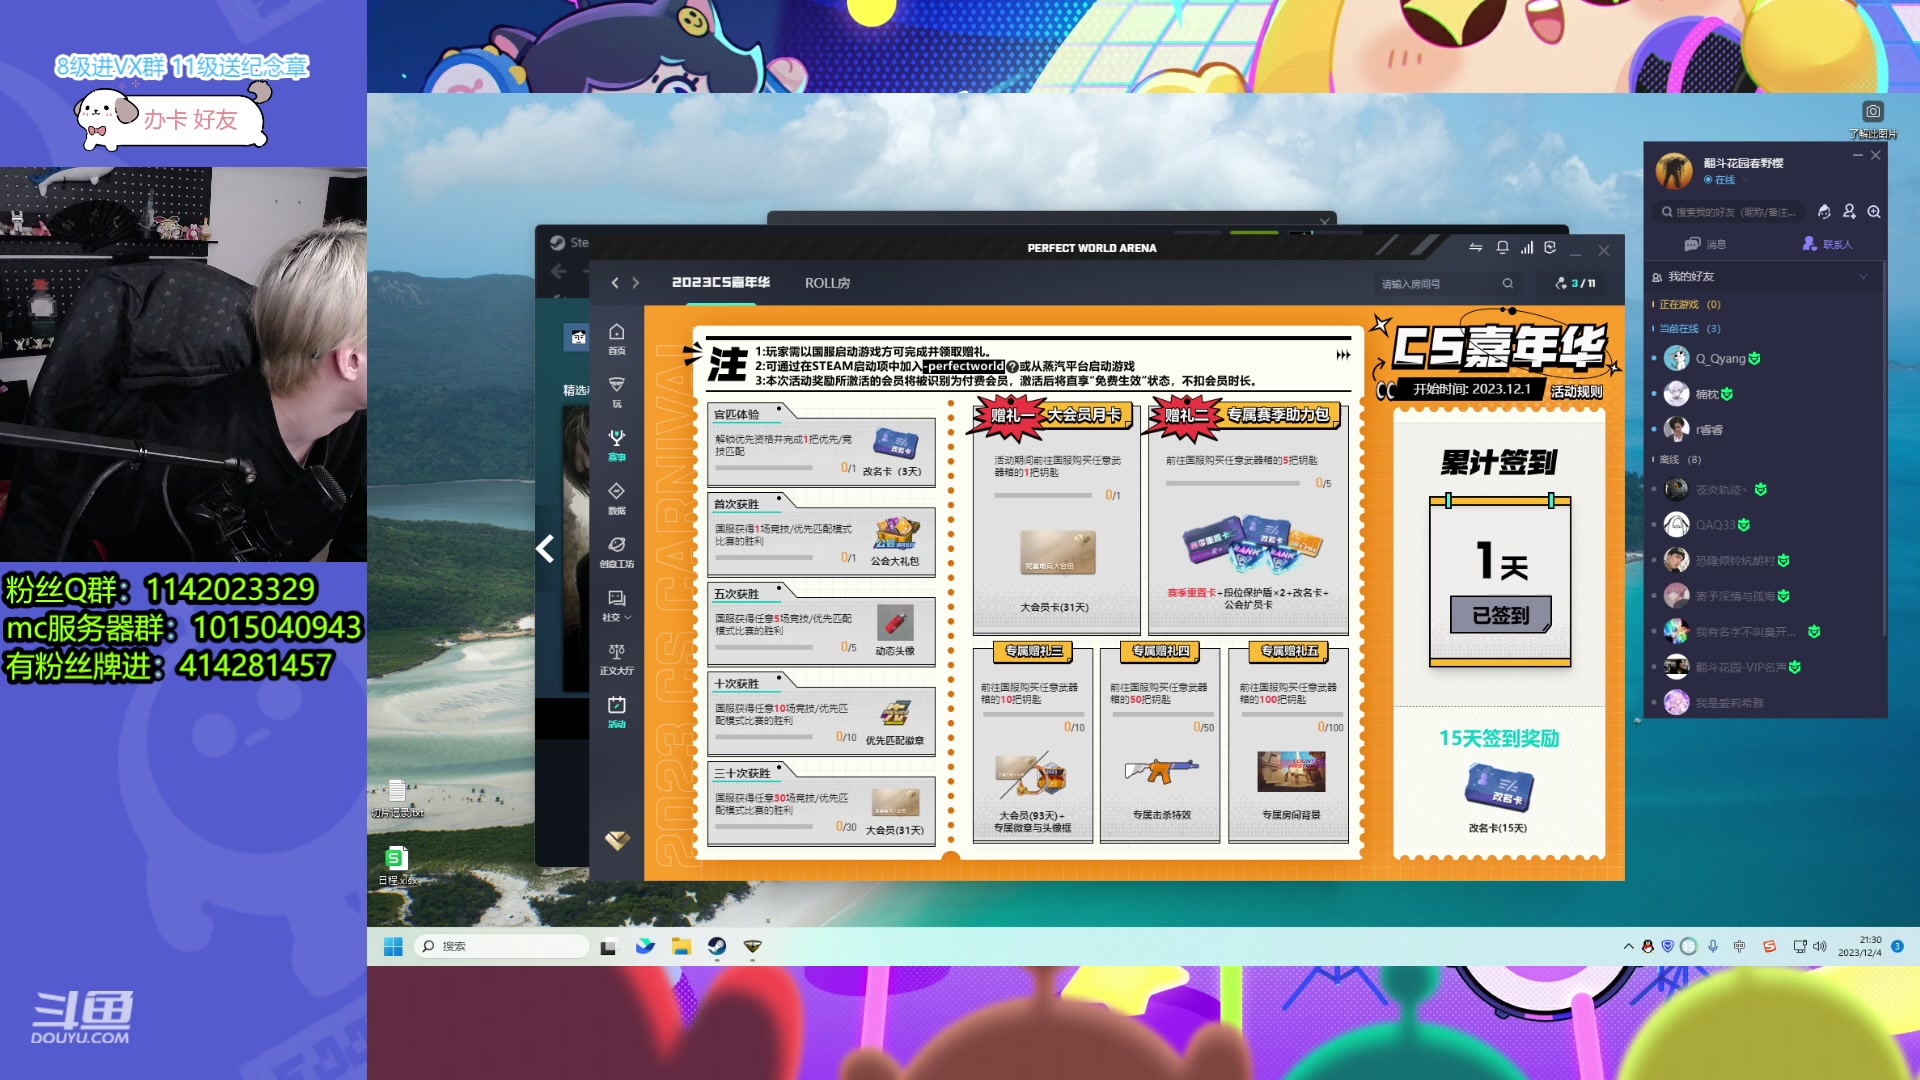The height and width of the screenshot is (1080, 1920).
Task: Open the Perfect World Arena taskbar icon
Action: [x=753, y=946]
